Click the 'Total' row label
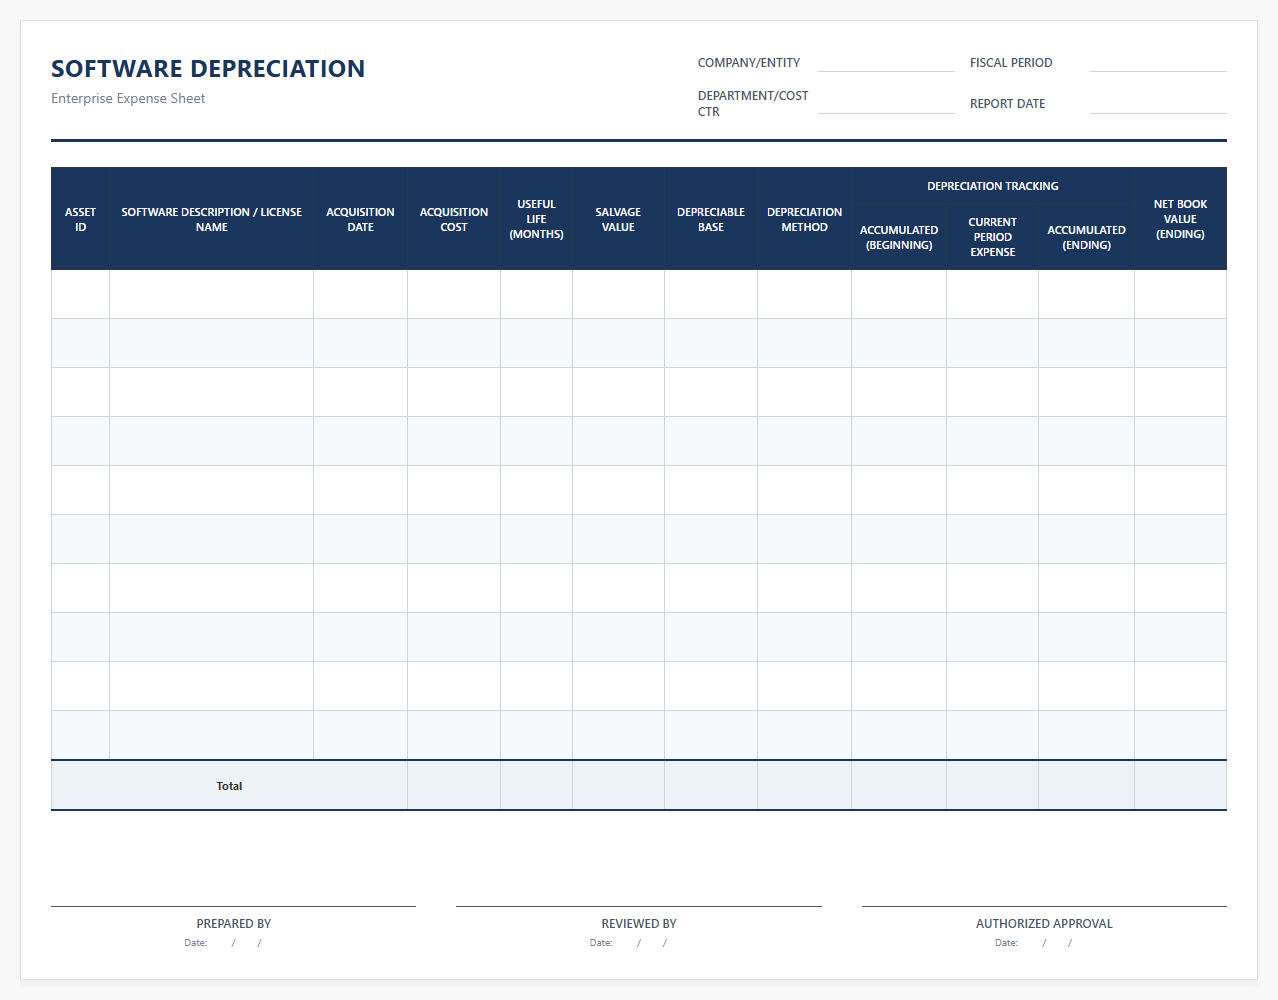1278x1000 pixels. (x=229, y=786)
